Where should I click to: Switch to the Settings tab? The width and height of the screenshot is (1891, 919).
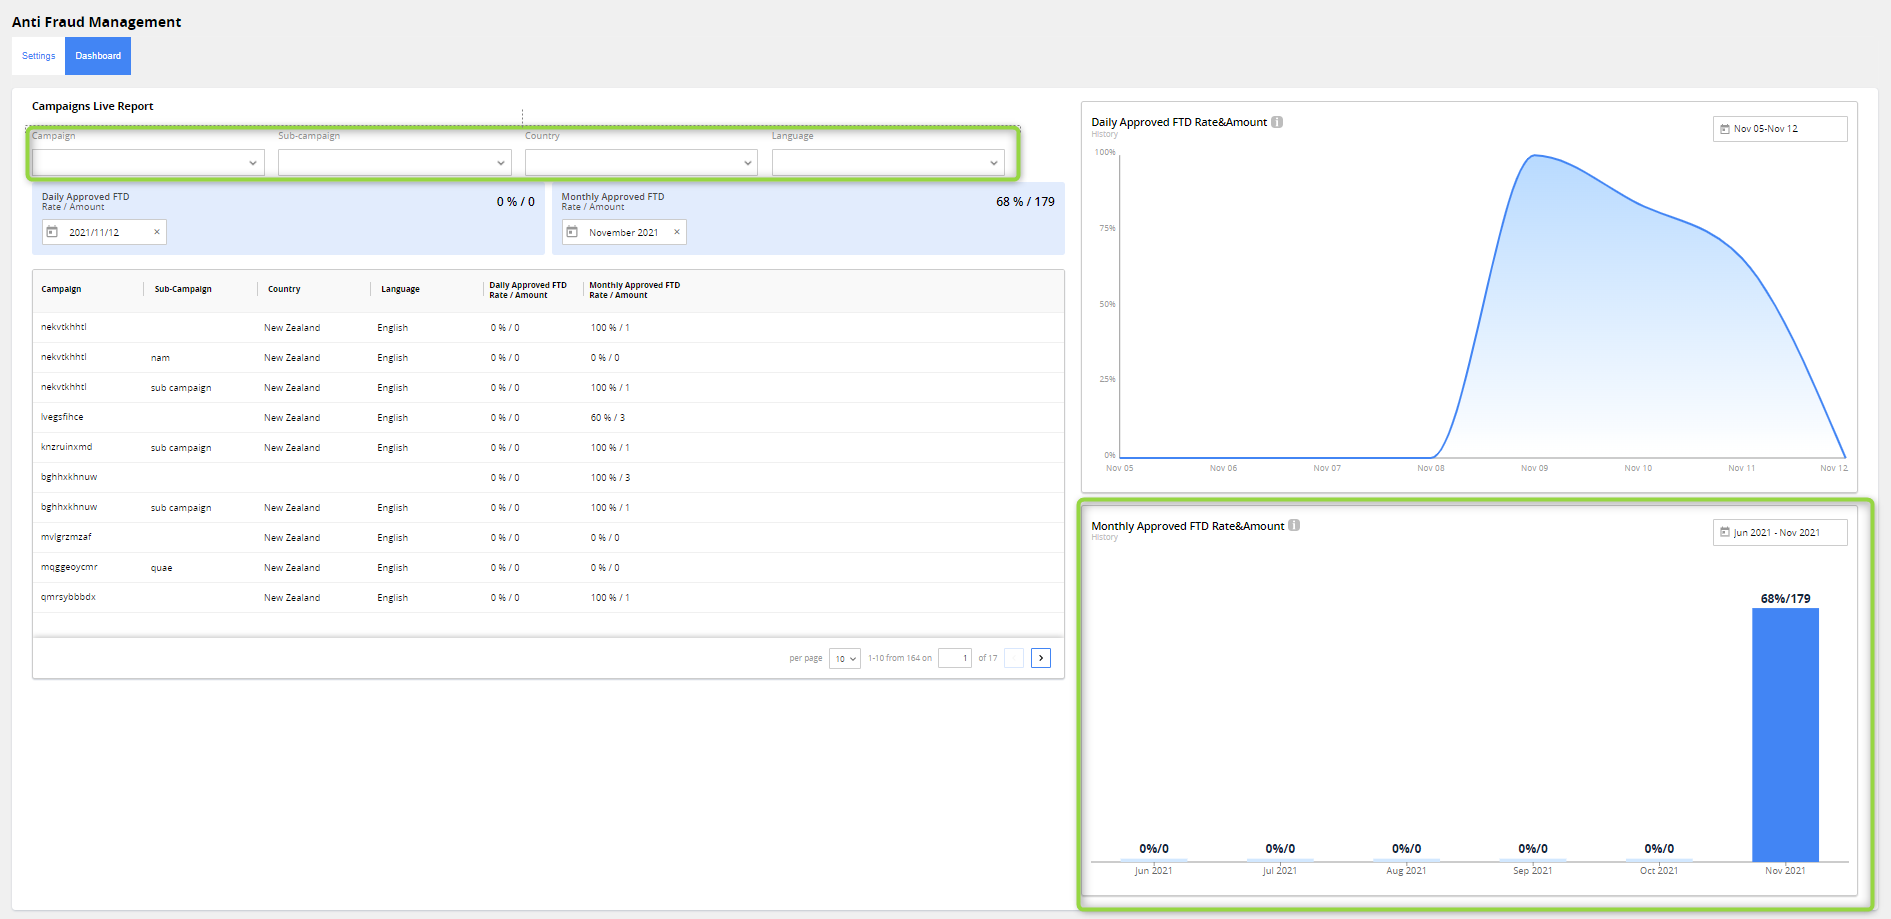pos(37,56)
